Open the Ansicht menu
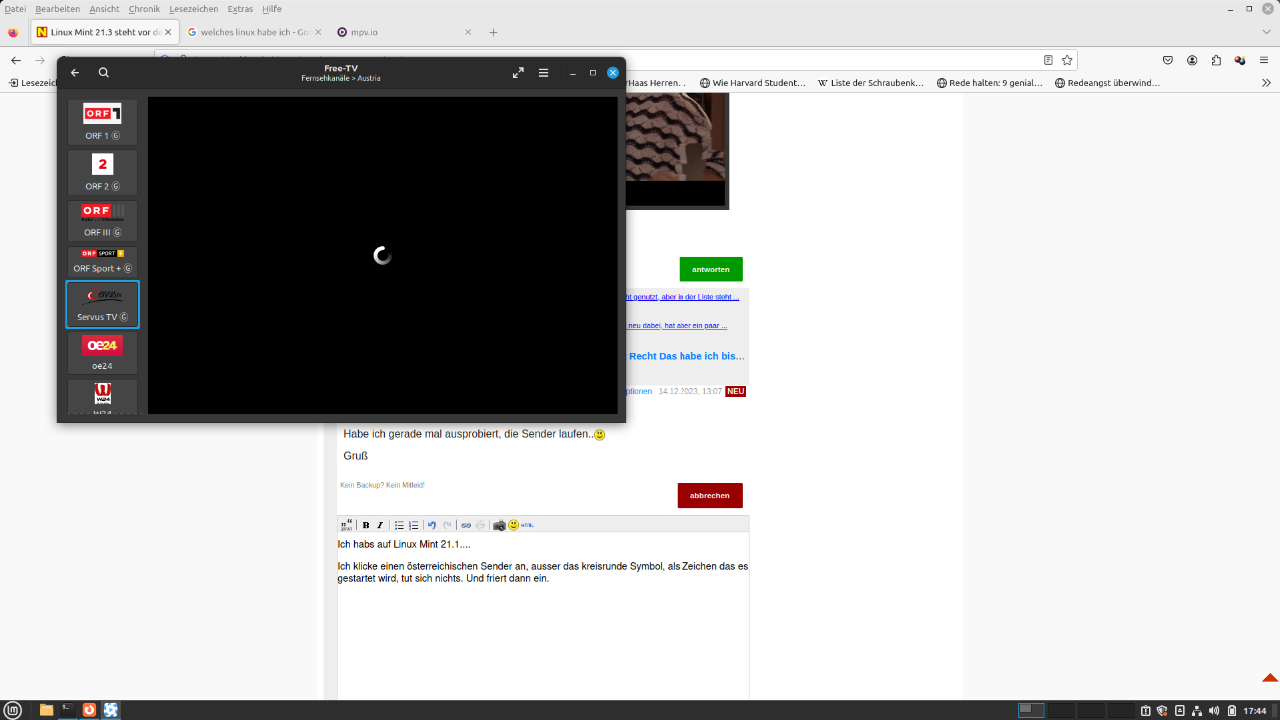The width and height of the screenshot is (1280, 720). 104,9
